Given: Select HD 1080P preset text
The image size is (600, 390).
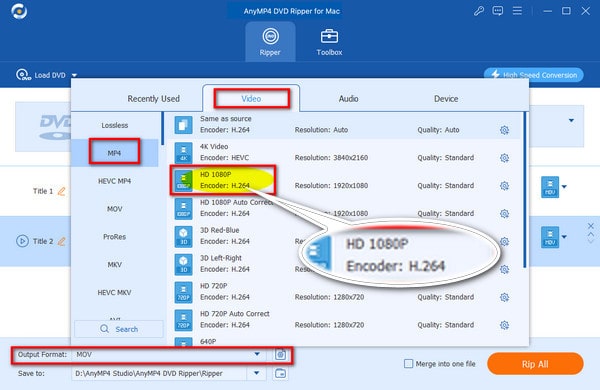Looking at the screenshot, I should (x=215, y=174).
